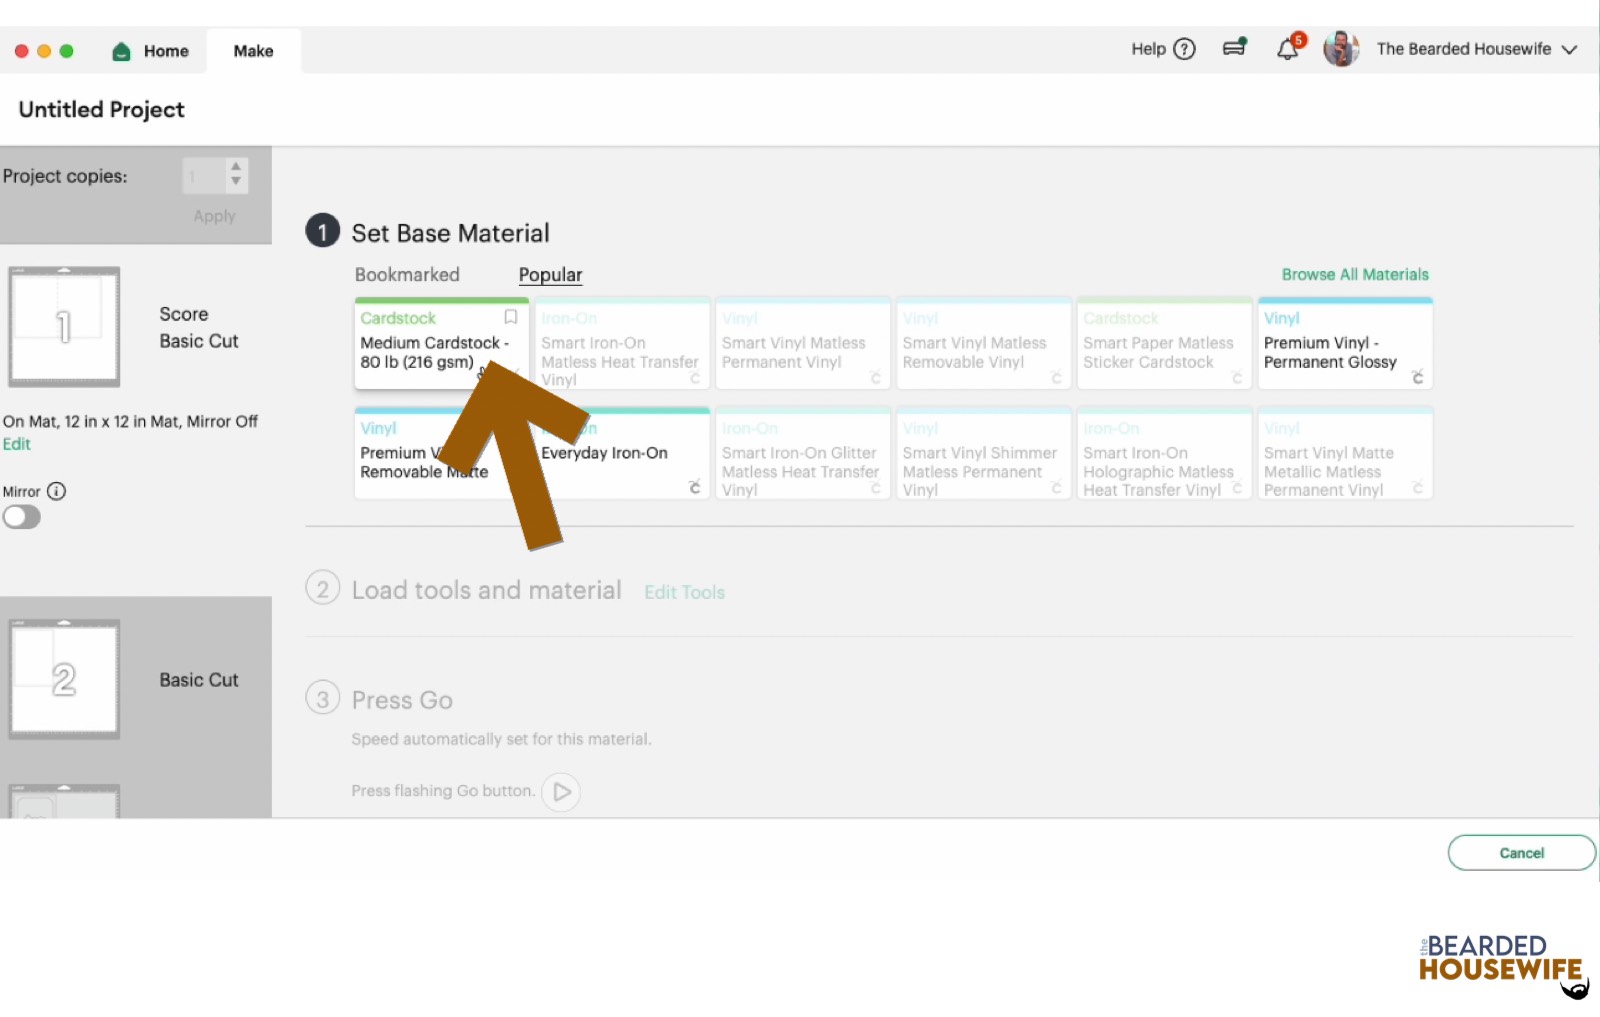Click the Edit Tools link
The image size is (1600, 1017).
click(x=684, y=591)
